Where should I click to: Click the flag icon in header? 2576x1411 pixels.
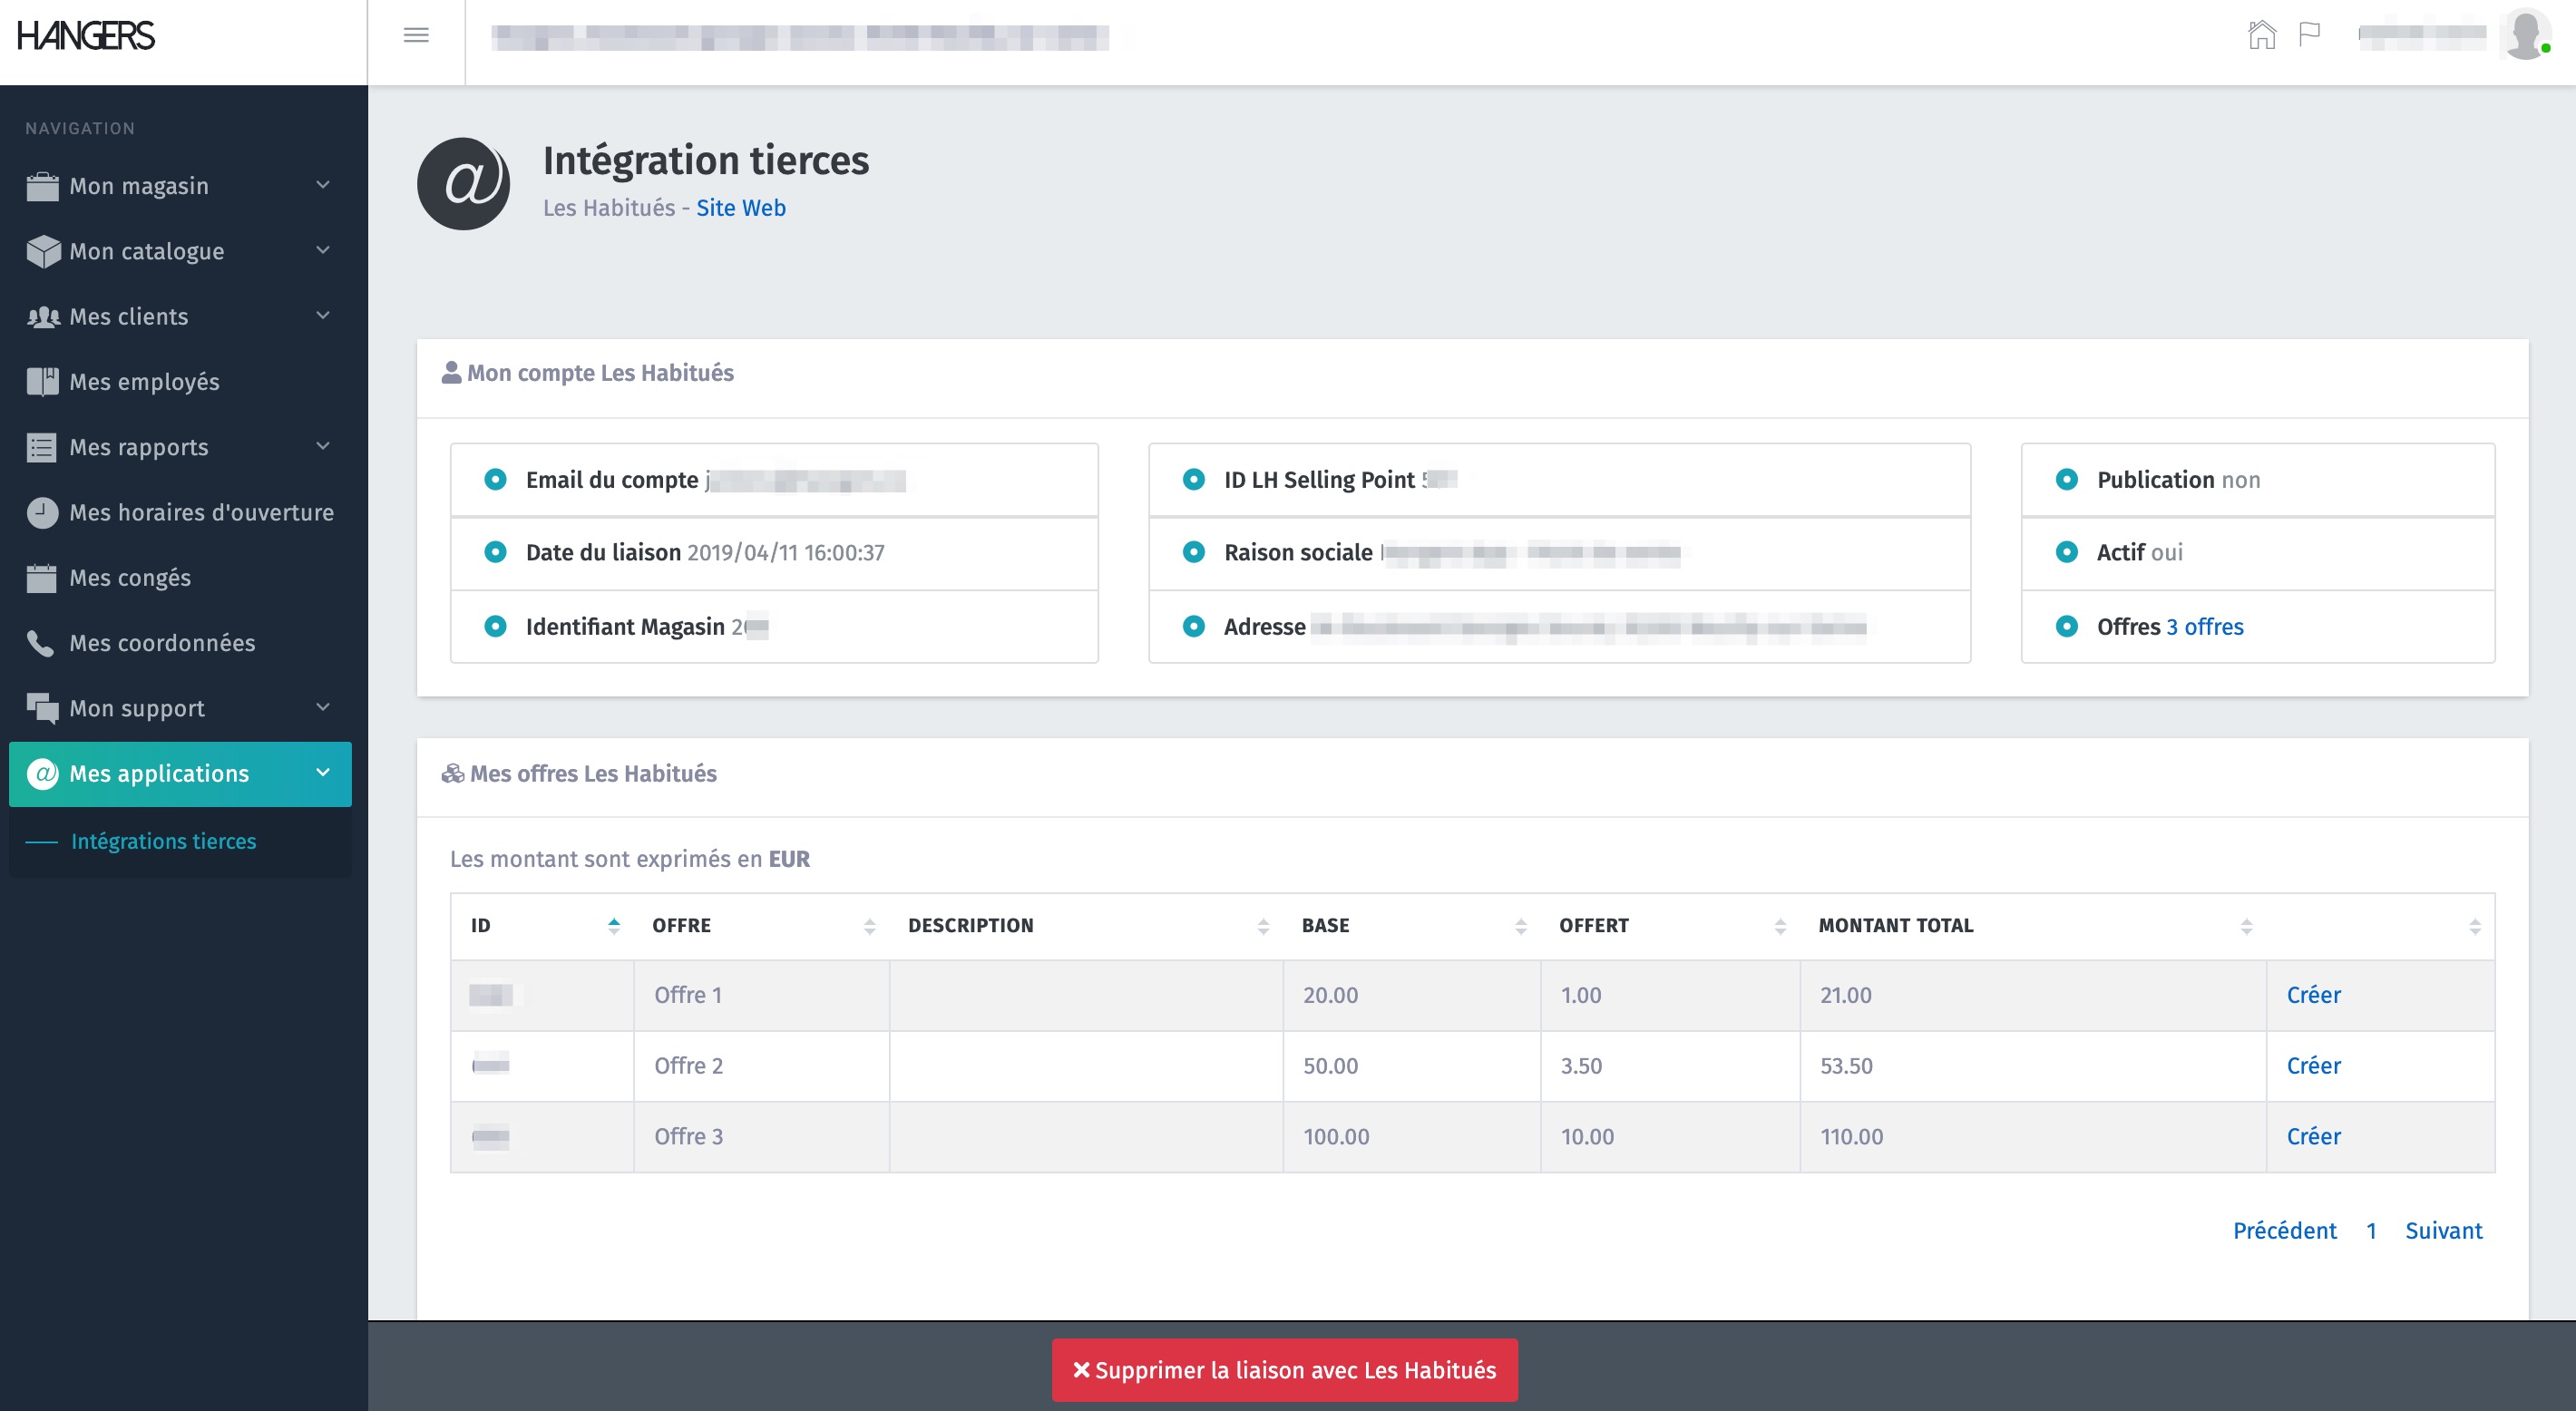[2309, 35]
